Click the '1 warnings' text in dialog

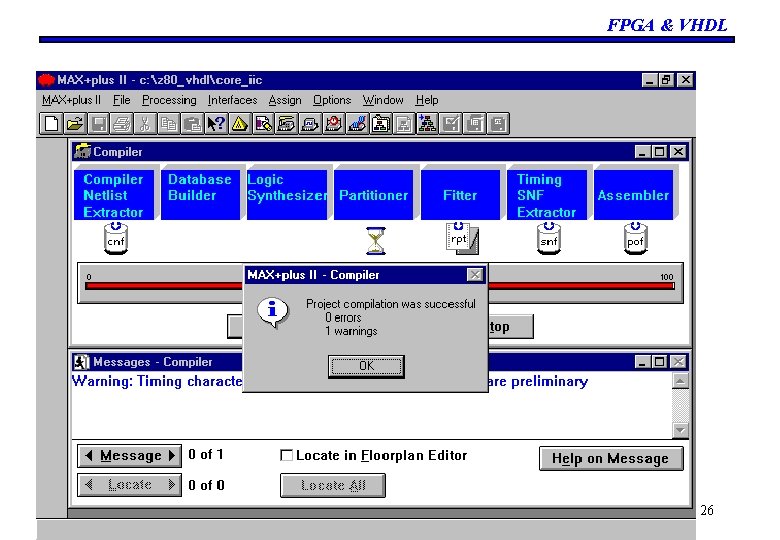[351, 331]
